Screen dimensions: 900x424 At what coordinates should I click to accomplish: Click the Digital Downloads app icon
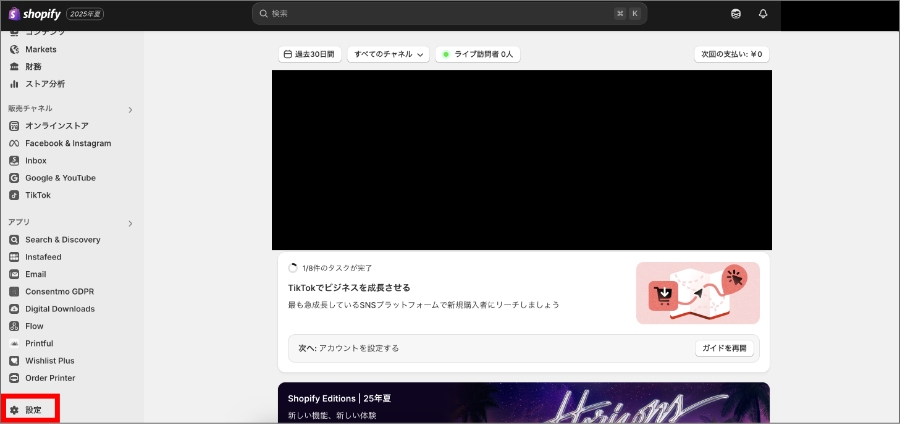tap(14, 309)
